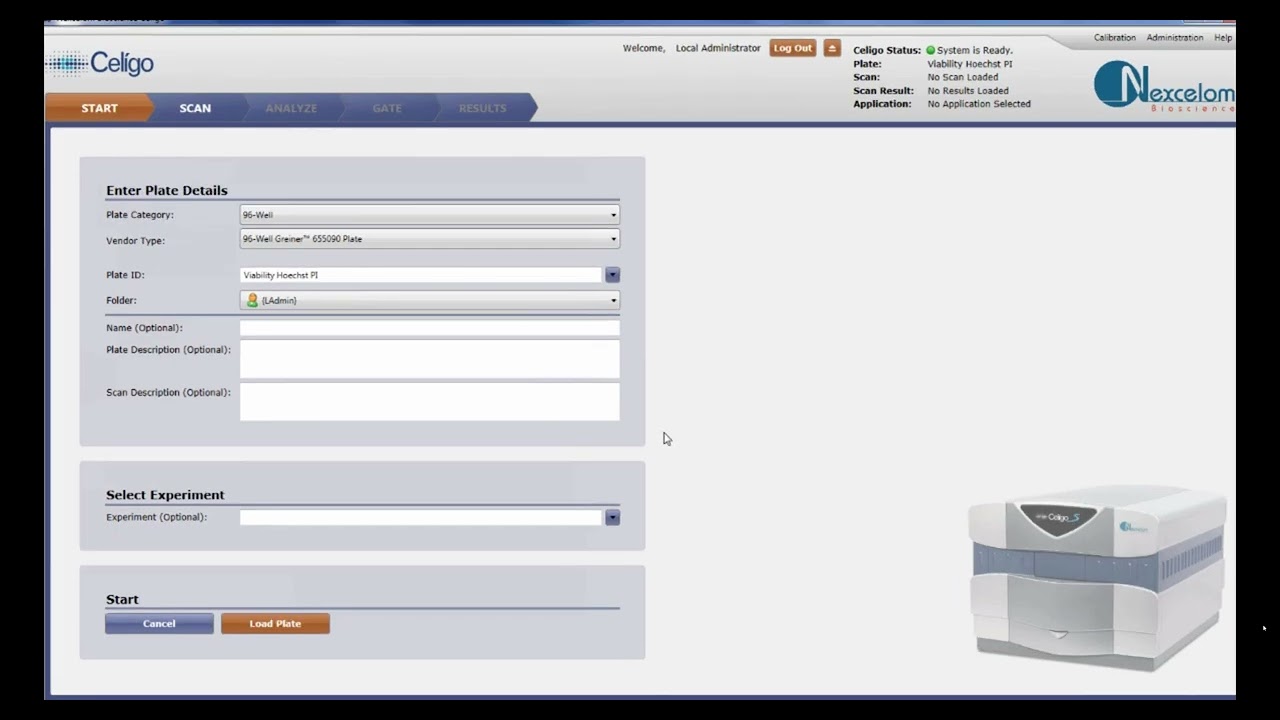
Task: Click the Log Out button
Action: pos(793,48)
